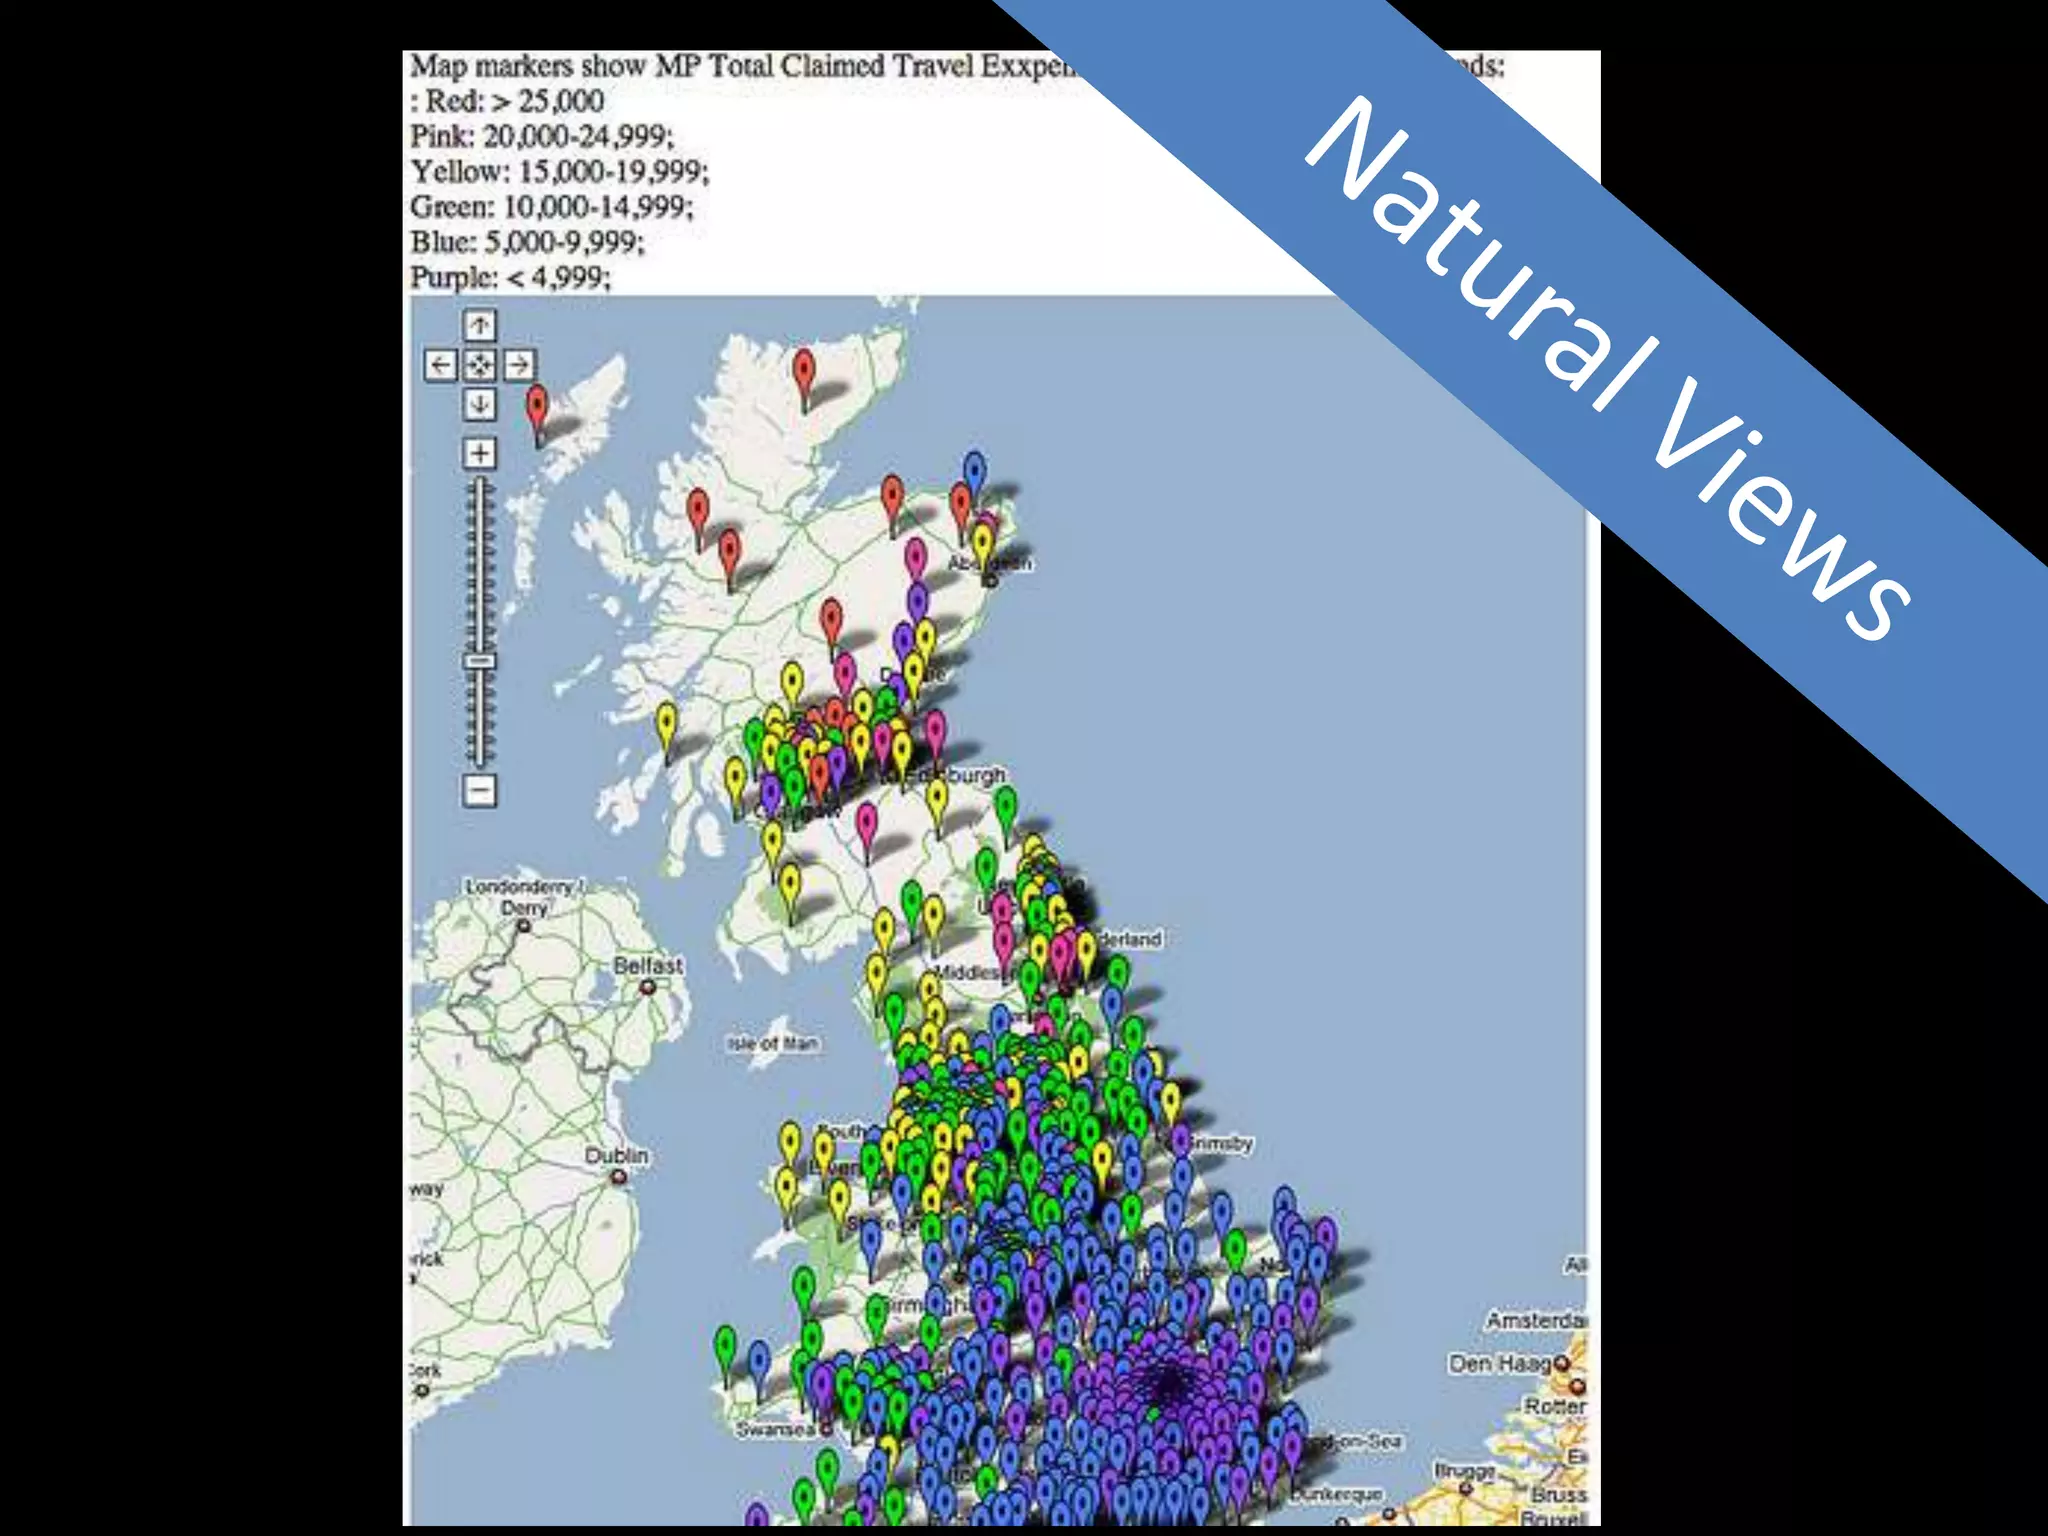Click the green marker on Pembrokeshire coast
The image size is (2048, 1536).
725,1345
